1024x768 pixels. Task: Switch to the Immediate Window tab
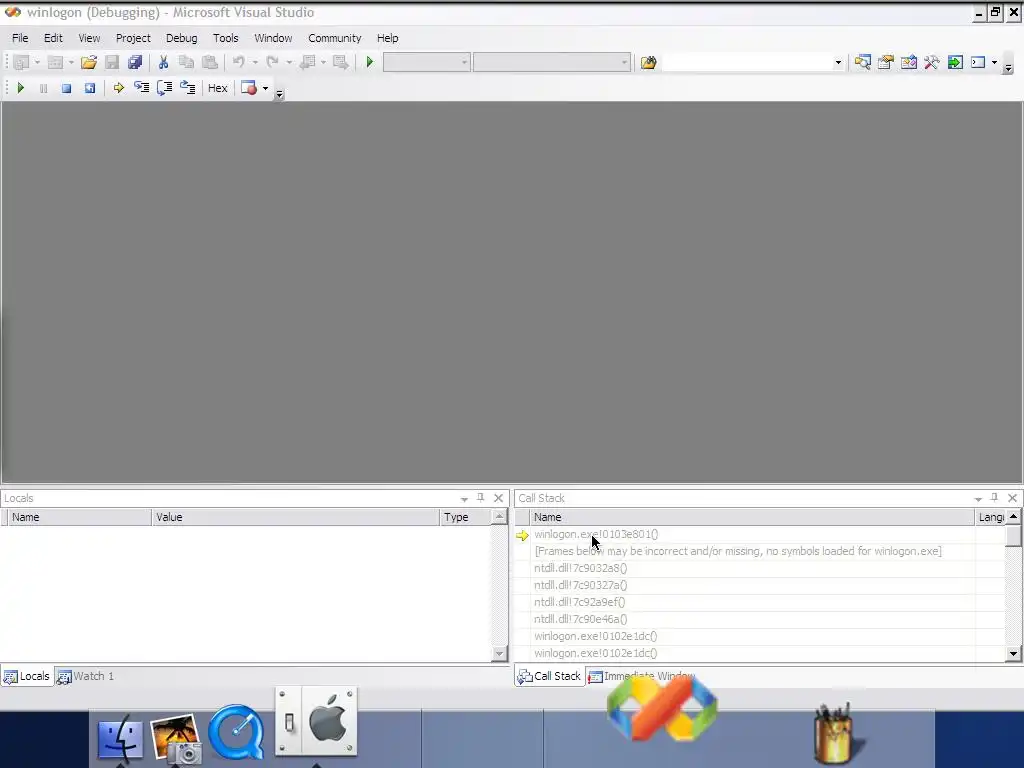[642, 677]
